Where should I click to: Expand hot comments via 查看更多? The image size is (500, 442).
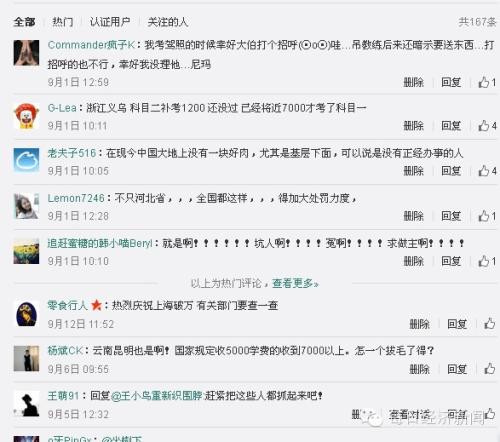tap(295, 283)
